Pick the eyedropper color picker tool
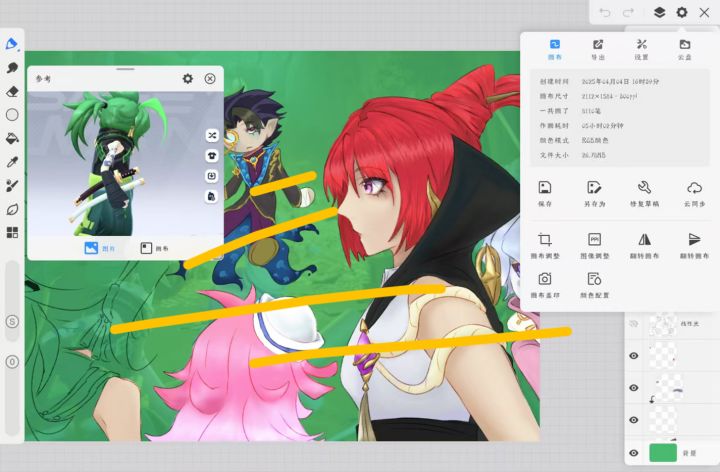The width and height of the screenshot is (720, 472). tap(12, 162)
